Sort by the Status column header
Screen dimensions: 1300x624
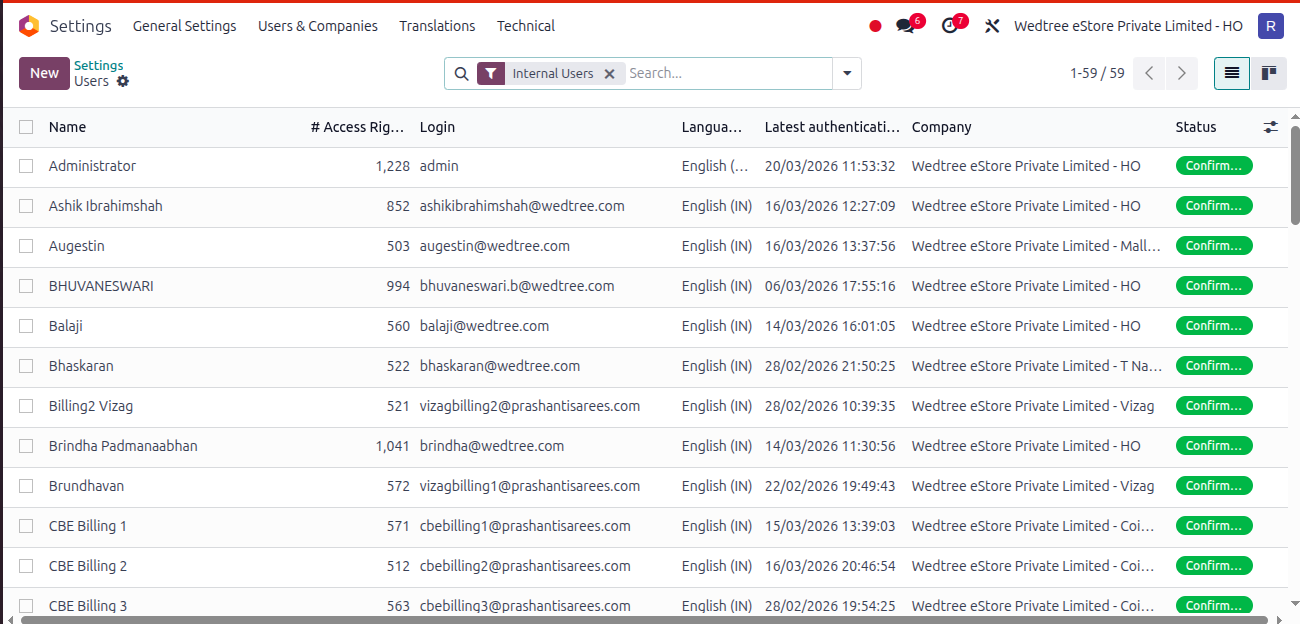1196,127
